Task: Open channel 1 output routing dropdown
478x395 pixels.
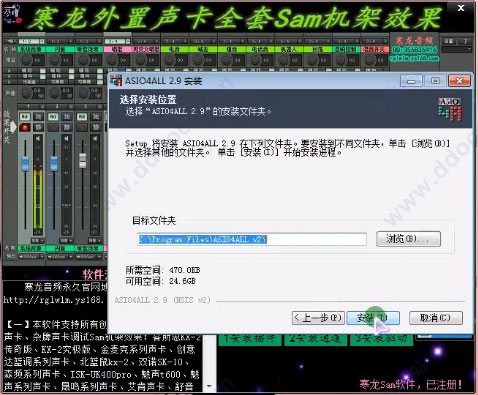Action: (31, 257)
